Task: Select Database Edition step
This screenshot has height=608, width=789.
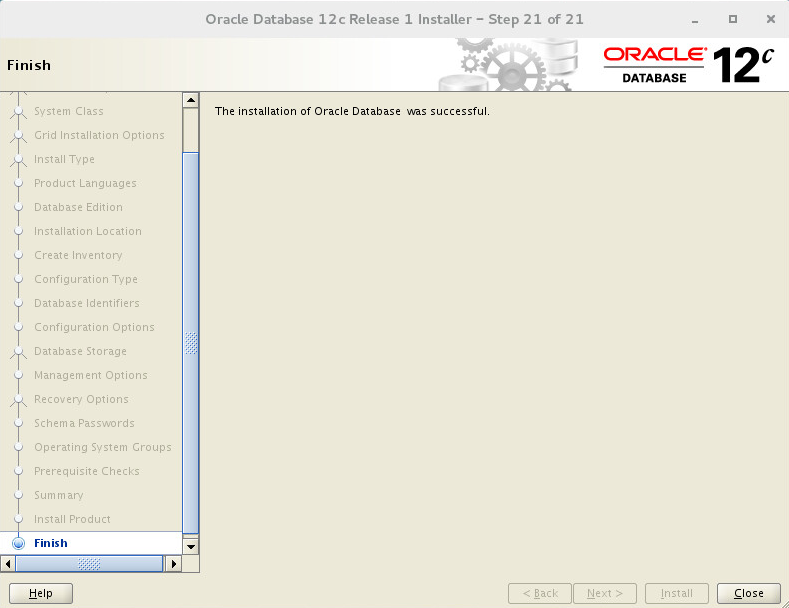Action: [78, 207]
